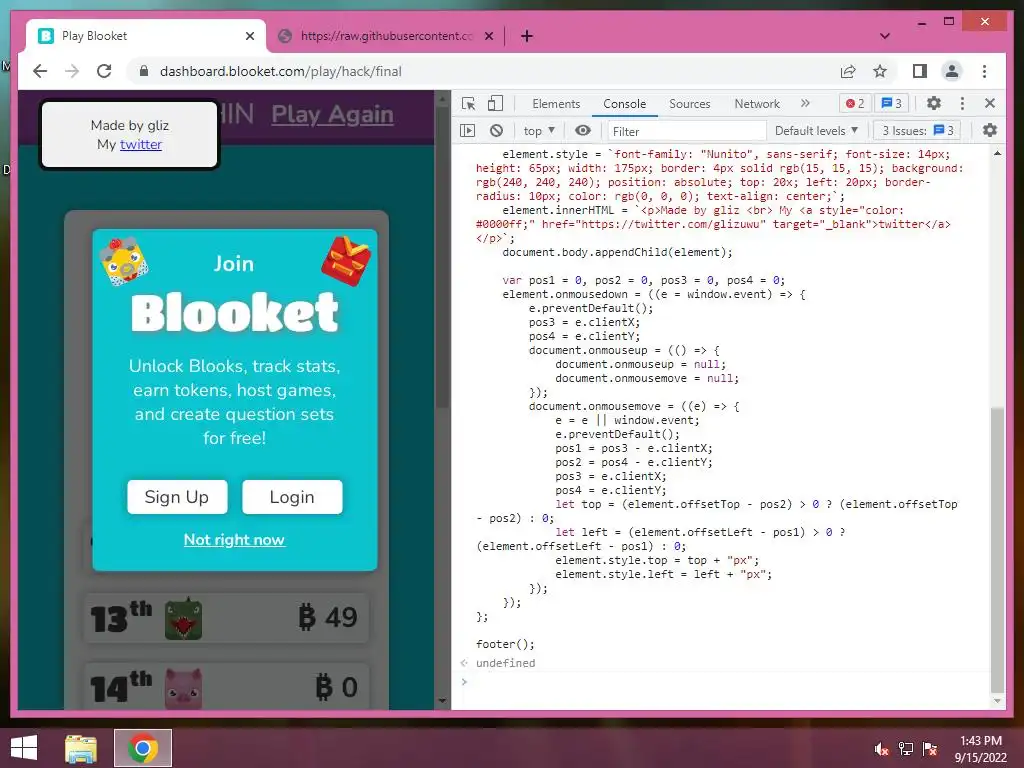
Task: Click the share page icon in address bar
Action: pos(848,71)
